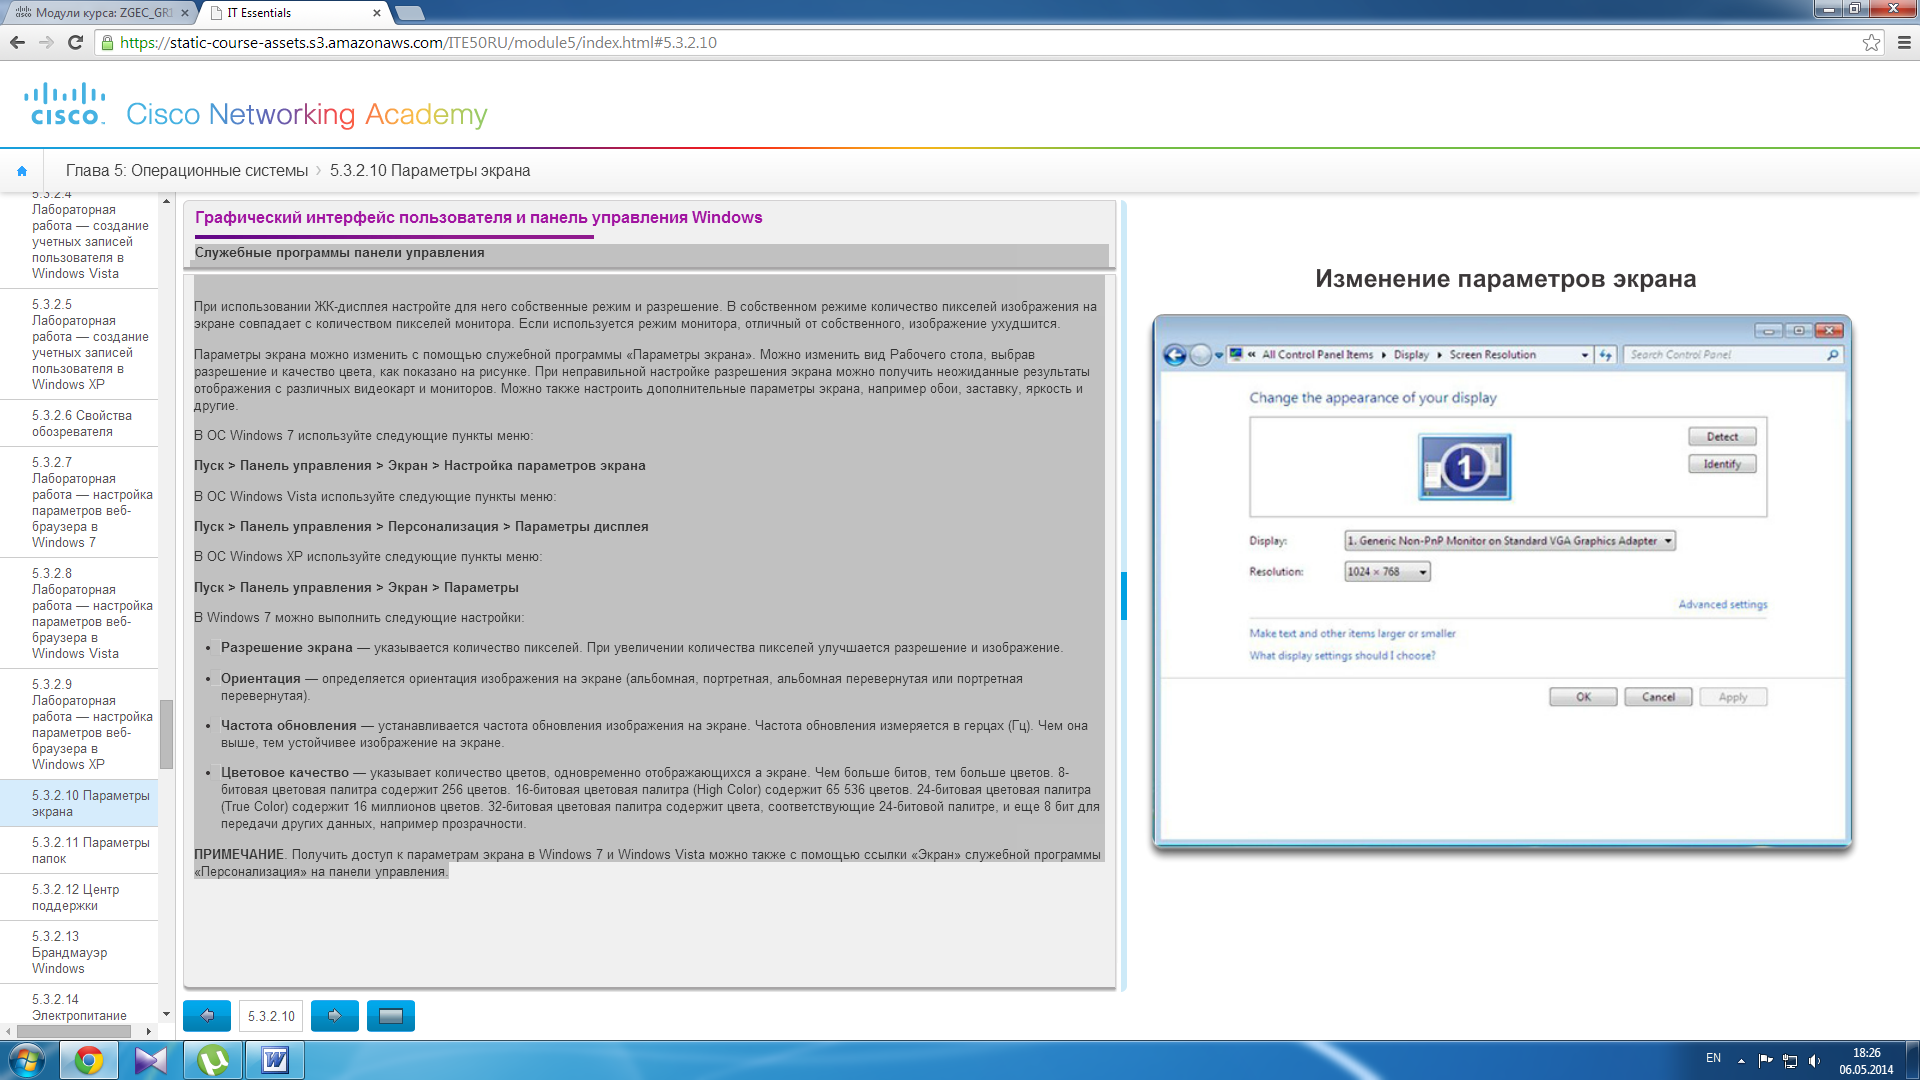
Task: Open Chrome from taskbar
Action: [x=89, y=1060]
